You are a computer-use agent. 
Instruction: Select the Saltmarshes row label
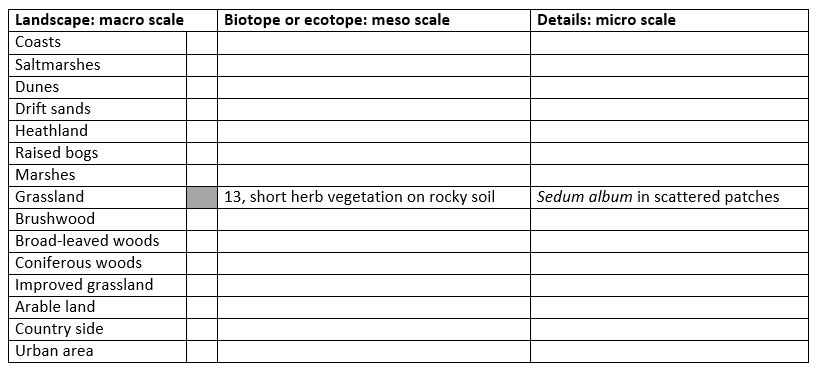[97, 65]
